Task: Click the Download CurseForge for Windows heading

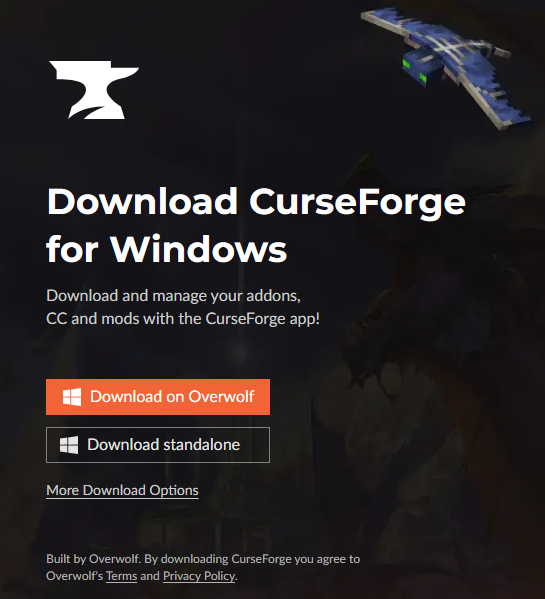Action: (256, 225)
